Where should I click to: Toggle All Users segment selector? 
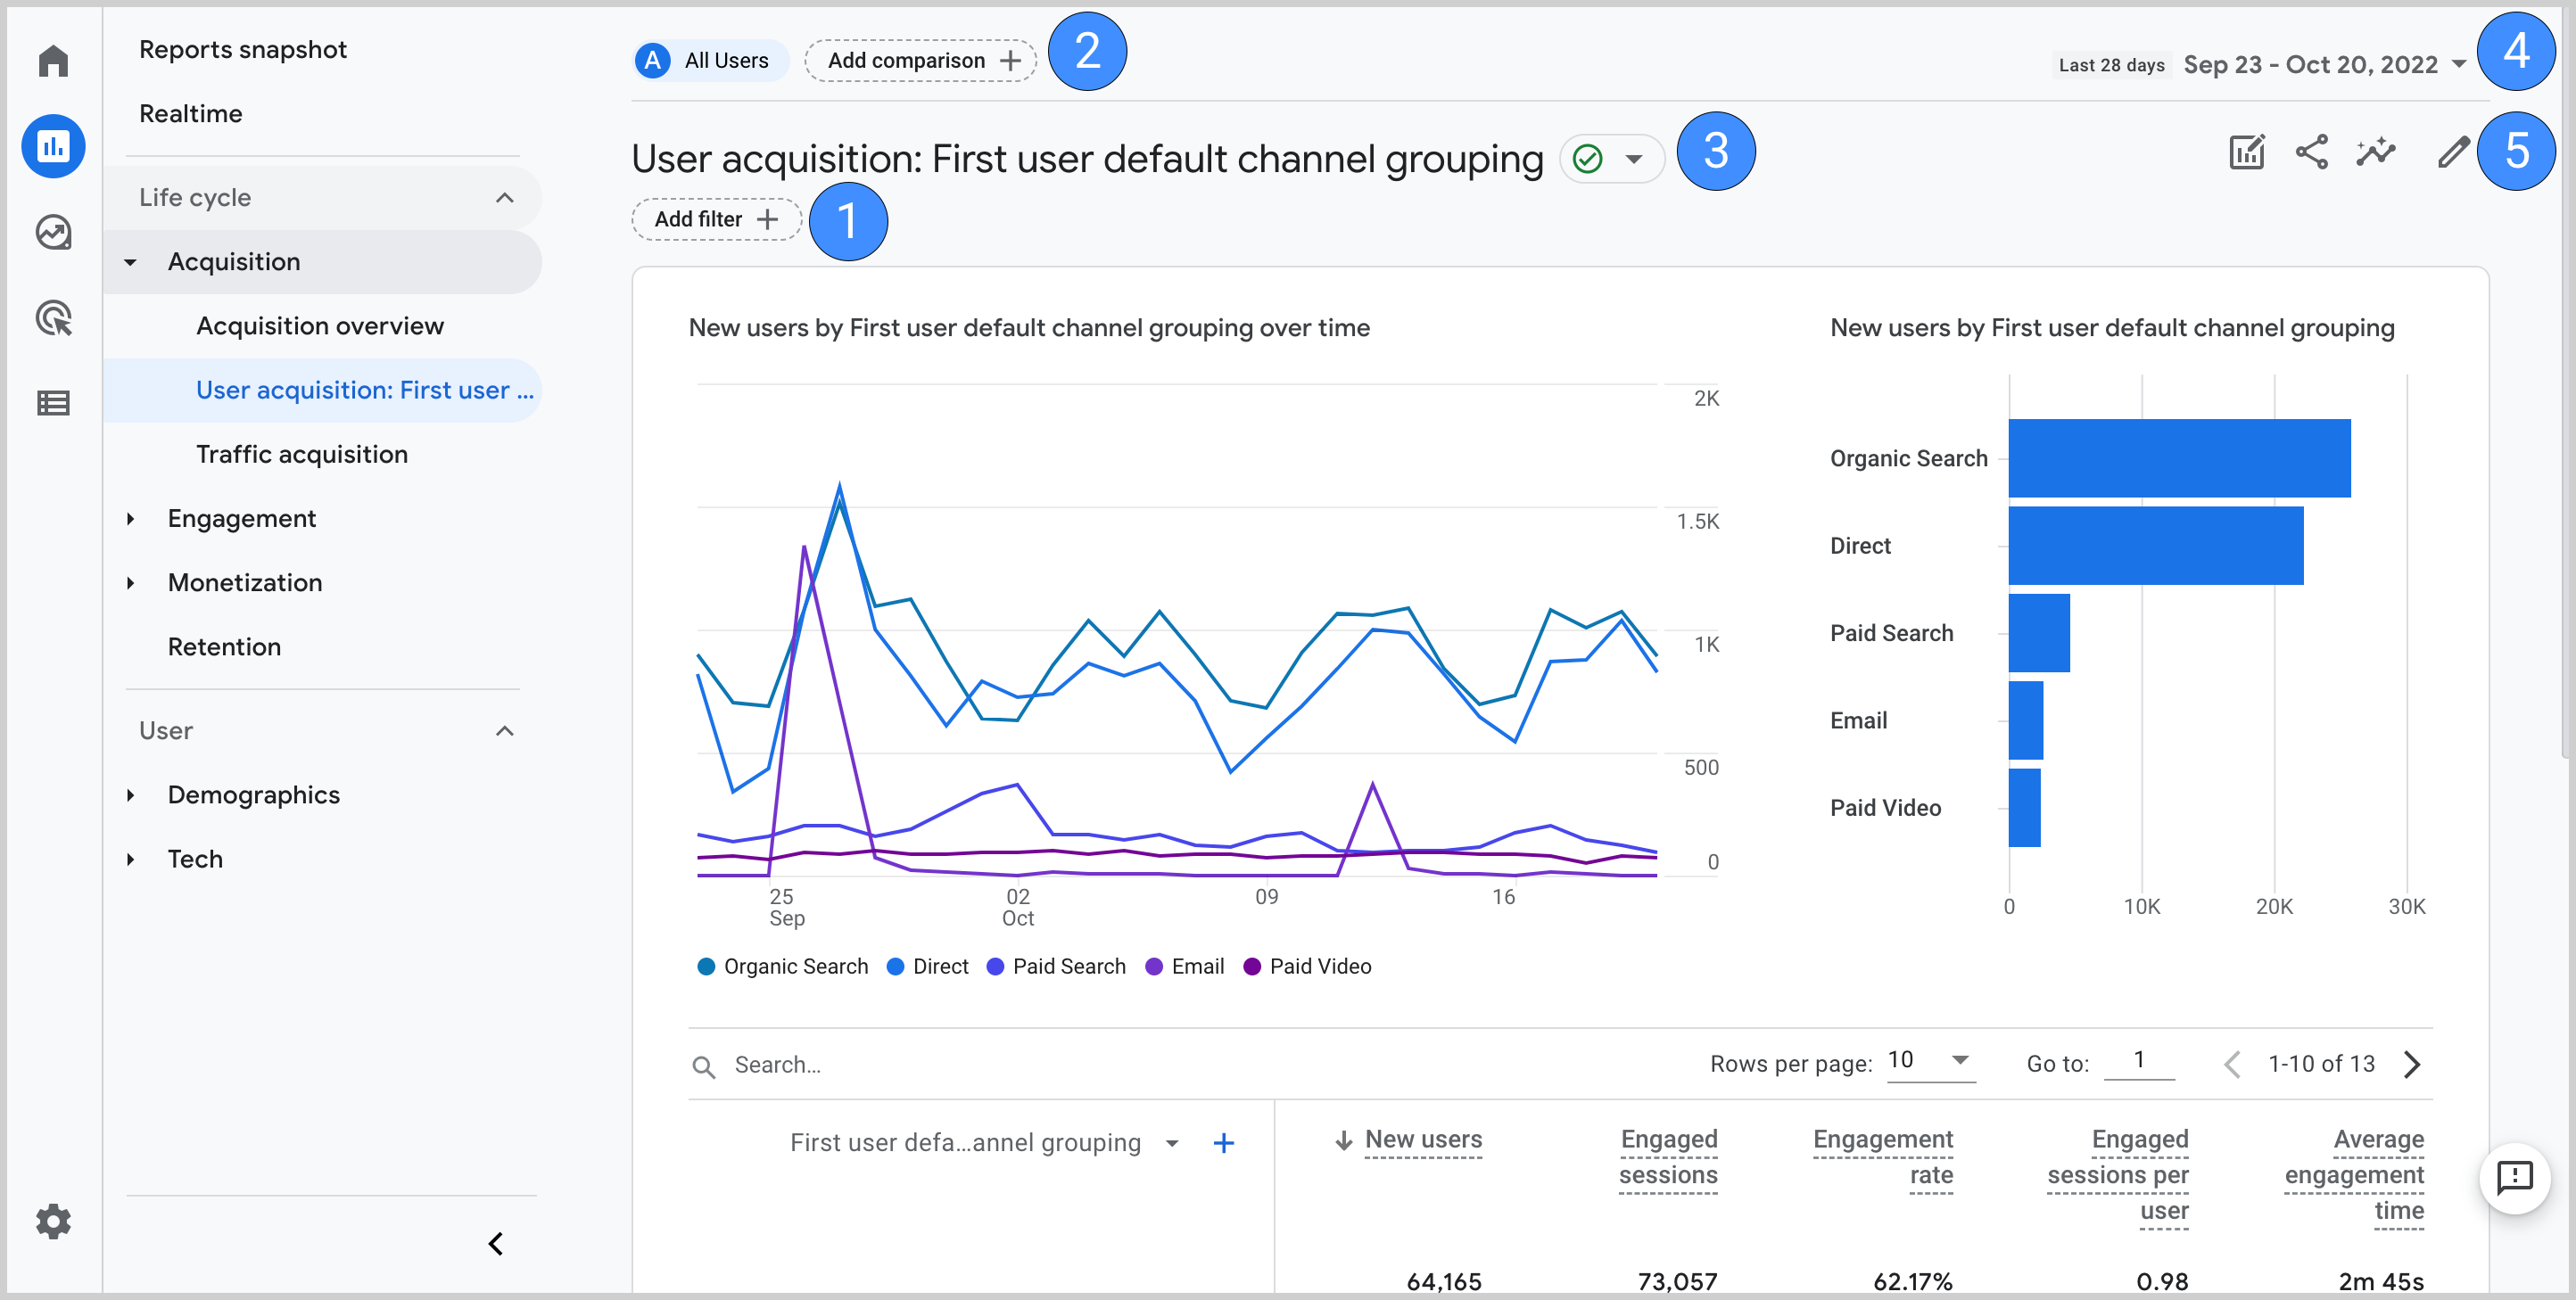(708, 60)
